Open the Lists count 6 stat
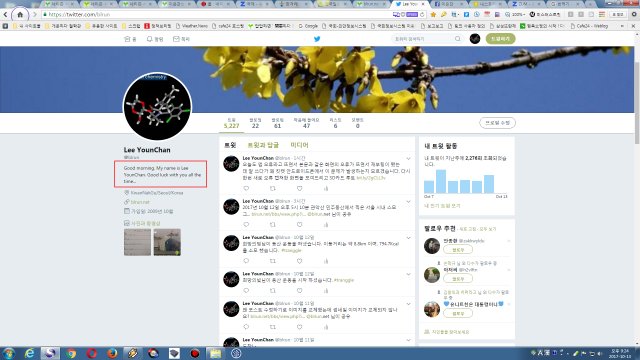 [335, 123]
